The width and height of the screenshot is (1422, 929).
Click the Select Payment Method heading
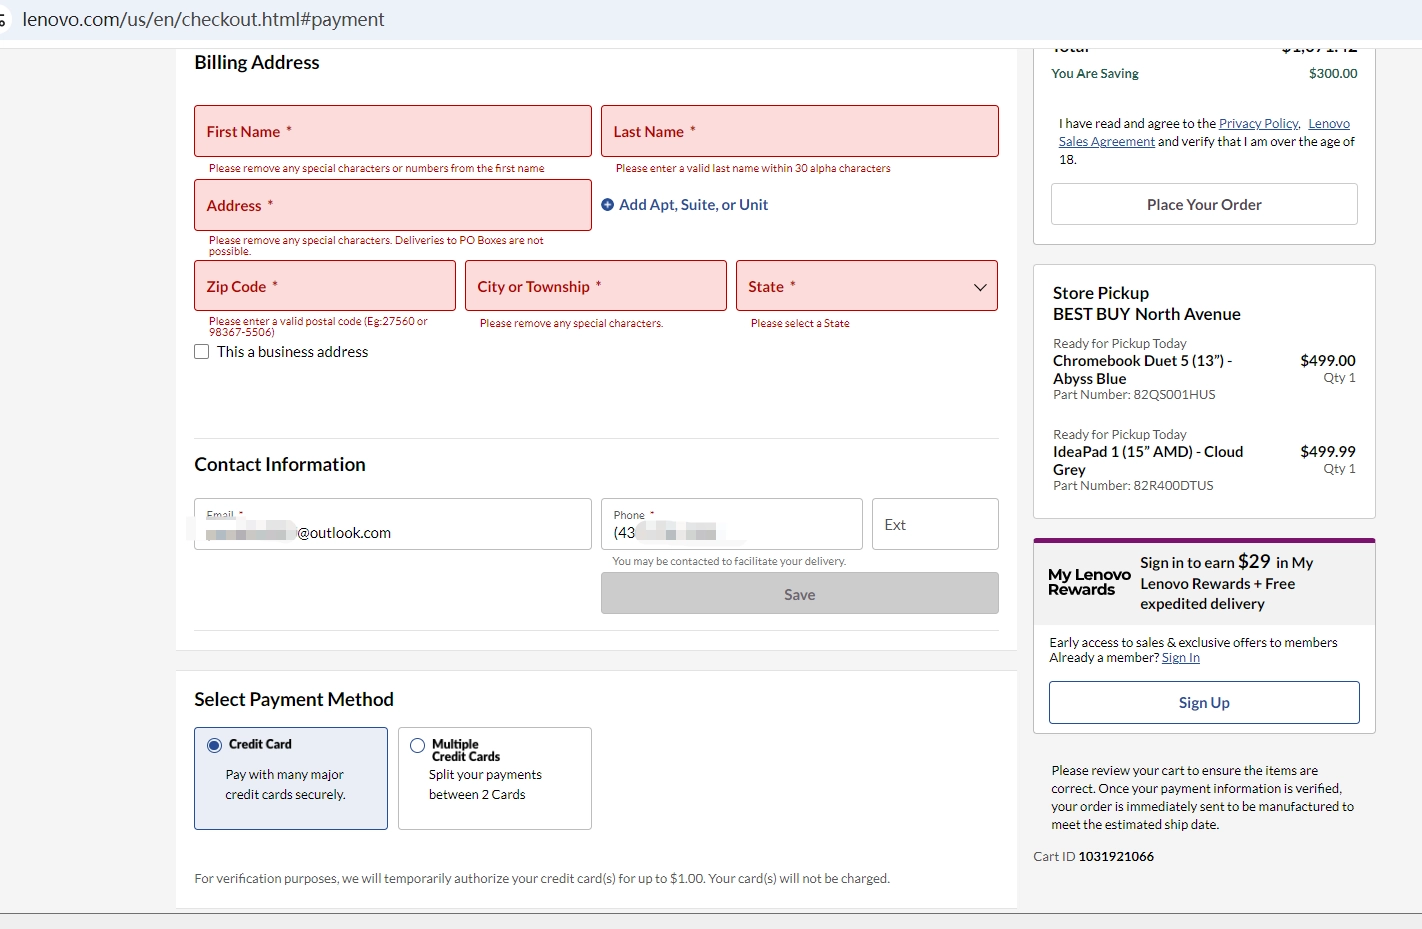tap(294, 699)
